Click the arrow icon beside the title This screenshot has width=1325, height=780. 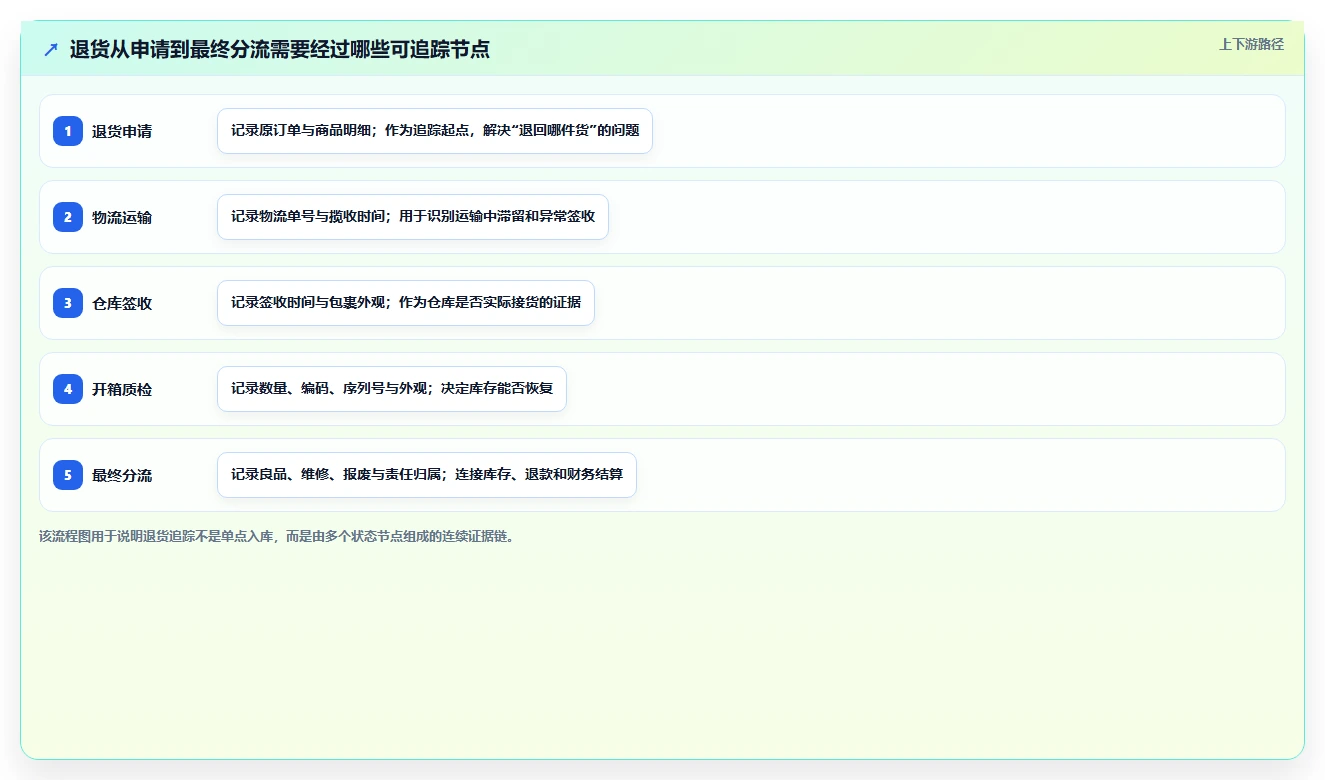51,49
